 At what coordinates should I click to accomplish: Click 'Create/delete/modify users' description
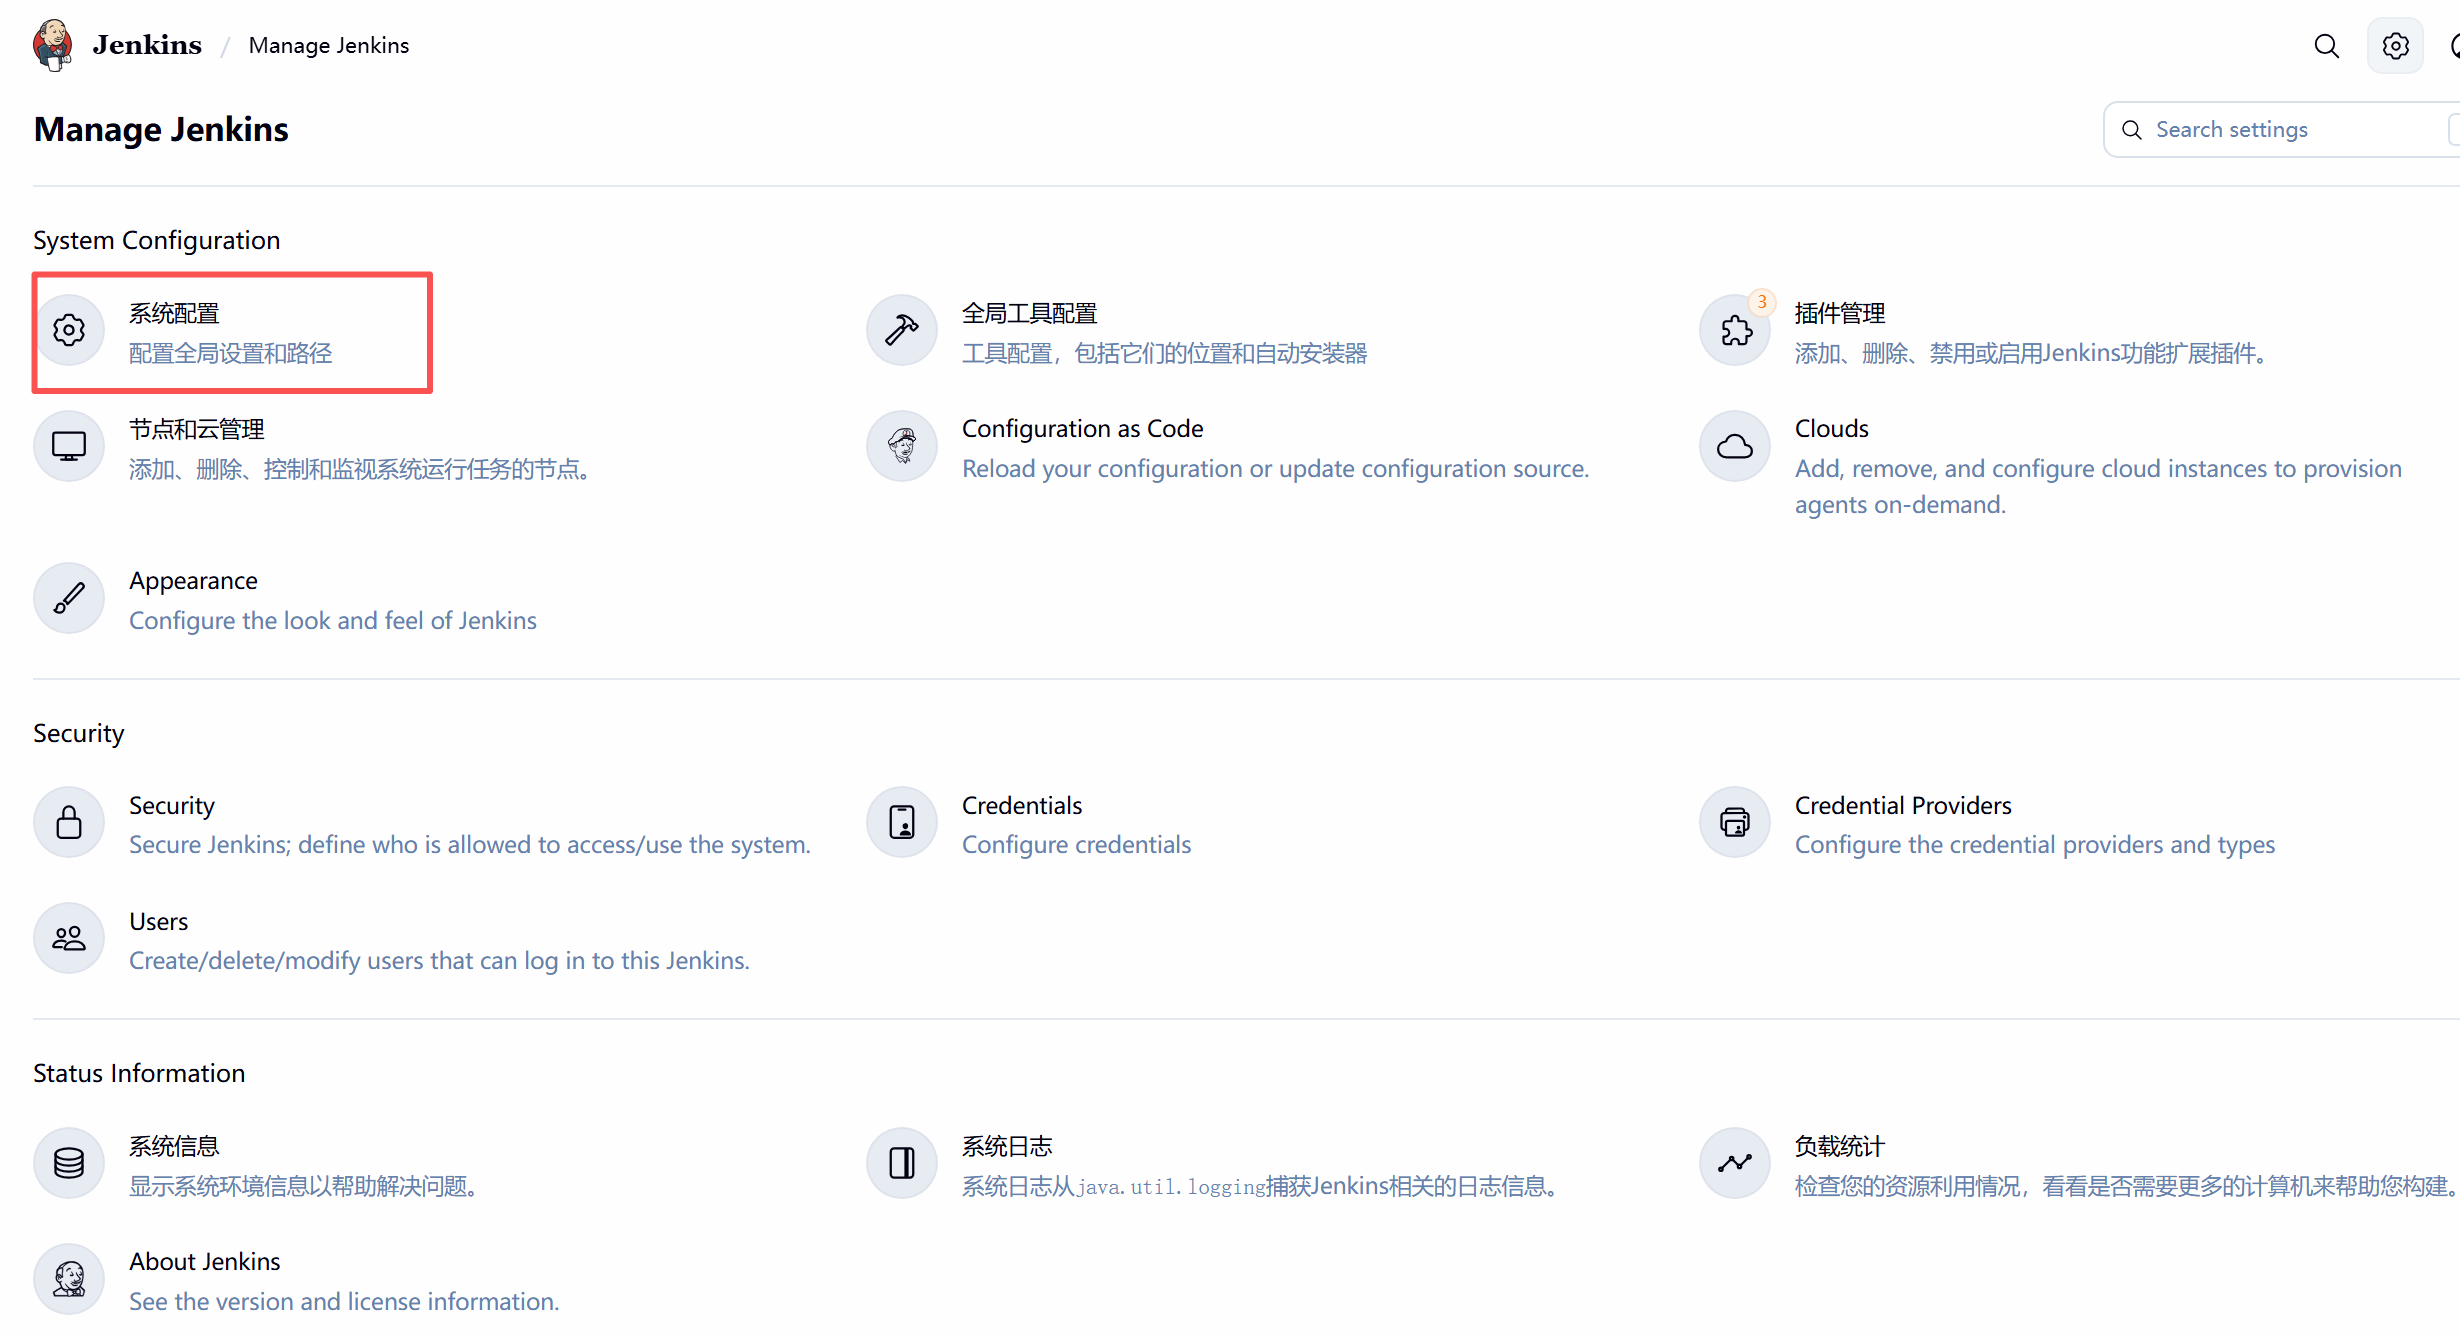coord(440,961)
